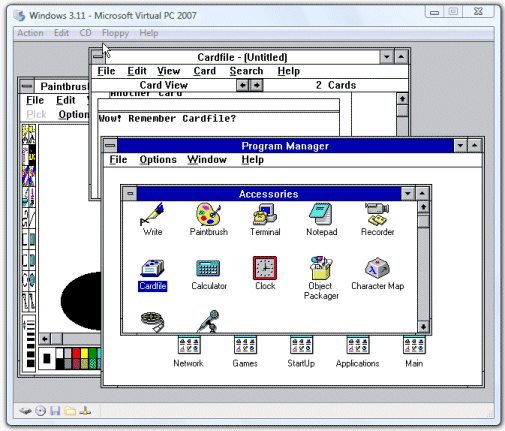Select the hollow Polygon tool in Paintbrush
The height and width of the screenshot is (431, 505).
coord(26,302)
